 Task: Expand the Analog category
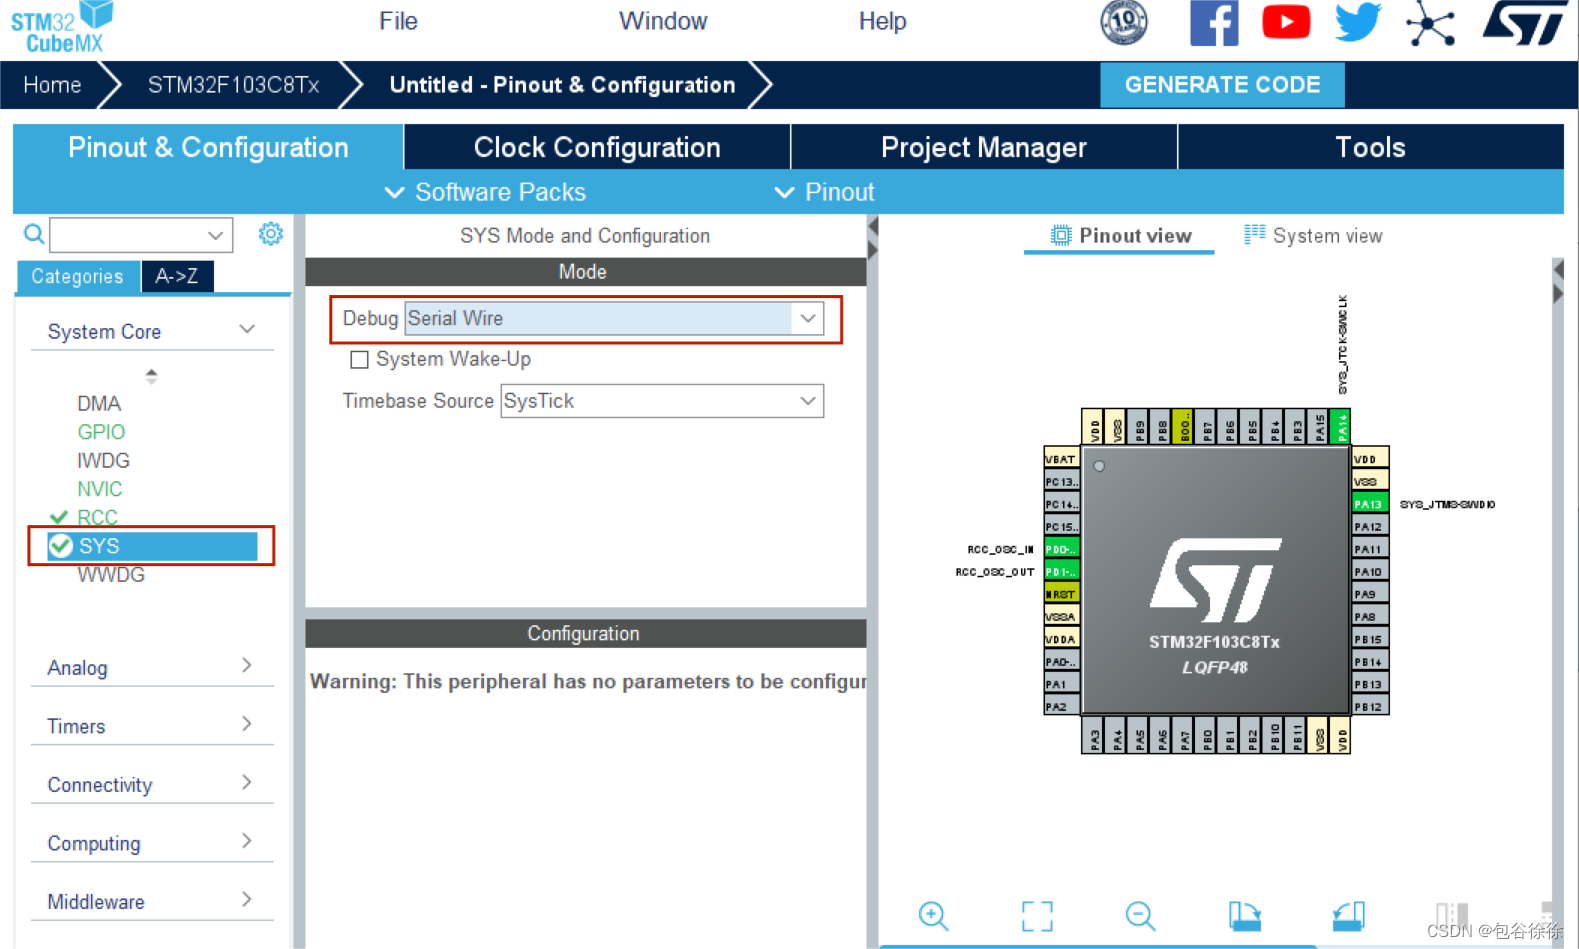click(x=247, y=665)
